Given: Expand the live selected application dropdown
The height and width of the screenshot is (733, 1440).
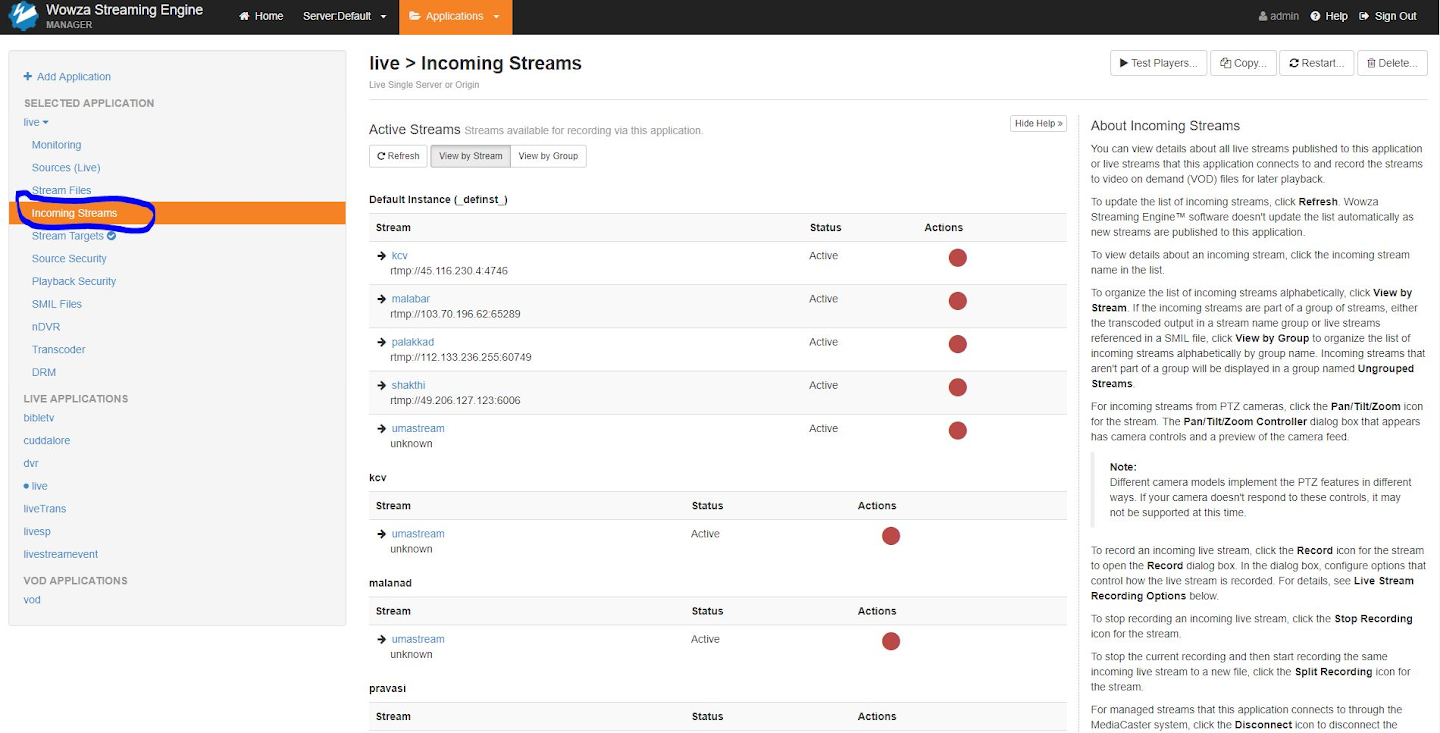Looking at the screenshot, I should point(36,122).
